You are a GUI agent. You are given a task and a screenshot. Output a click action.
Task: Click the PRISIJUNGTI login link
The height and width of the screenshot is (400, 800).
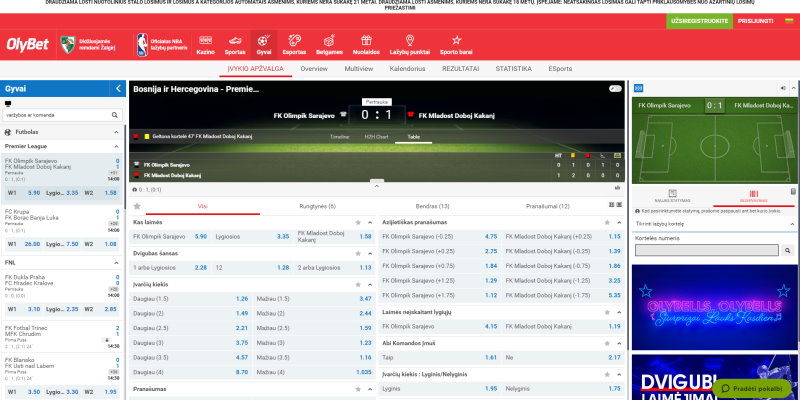pyautogui.click(x=756, y=21)
